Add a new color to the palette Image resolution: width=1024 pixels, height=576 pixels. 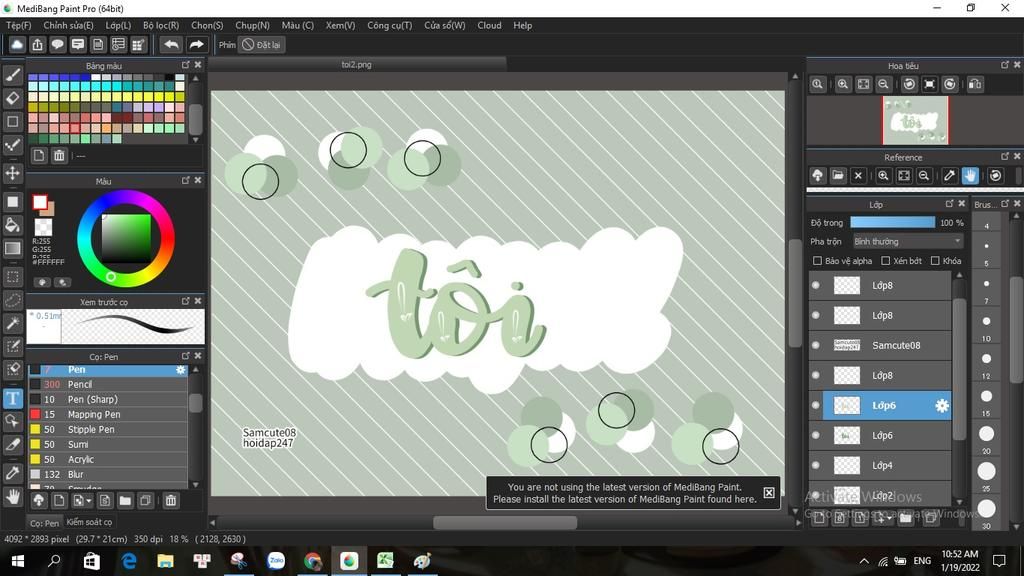click(39, 155)
